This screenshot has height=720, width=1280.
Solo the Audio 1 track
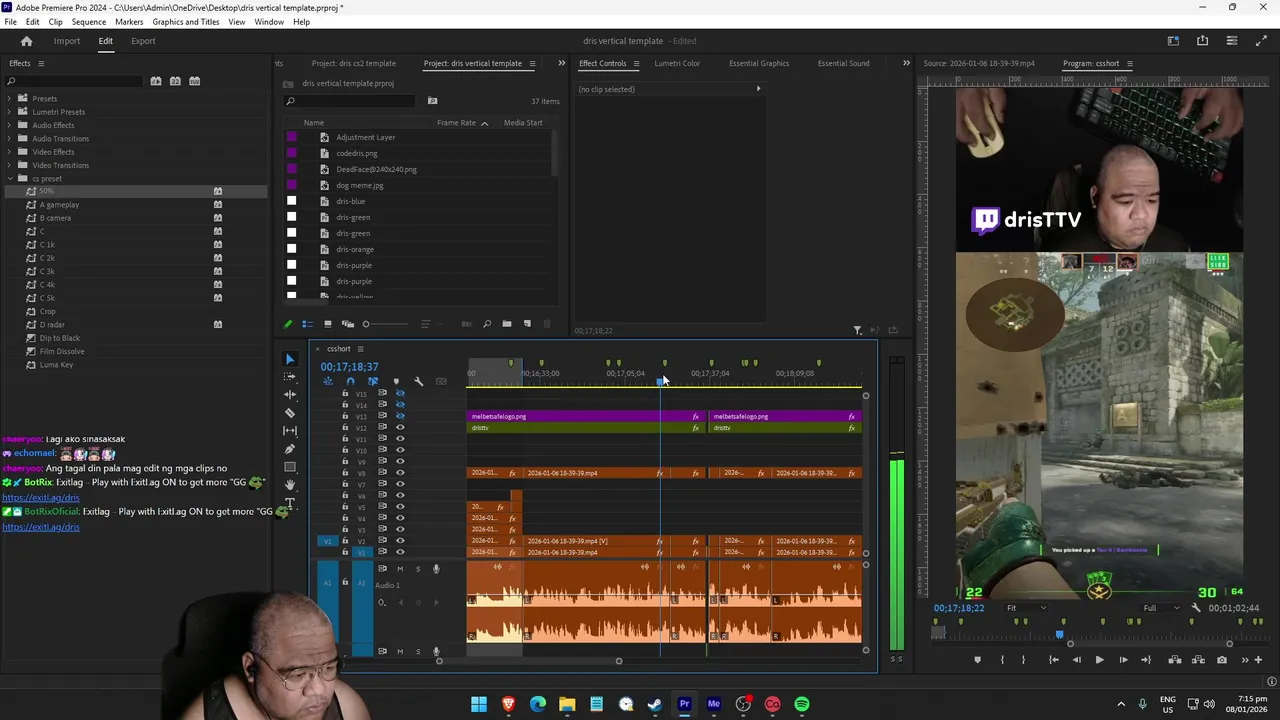417,569
